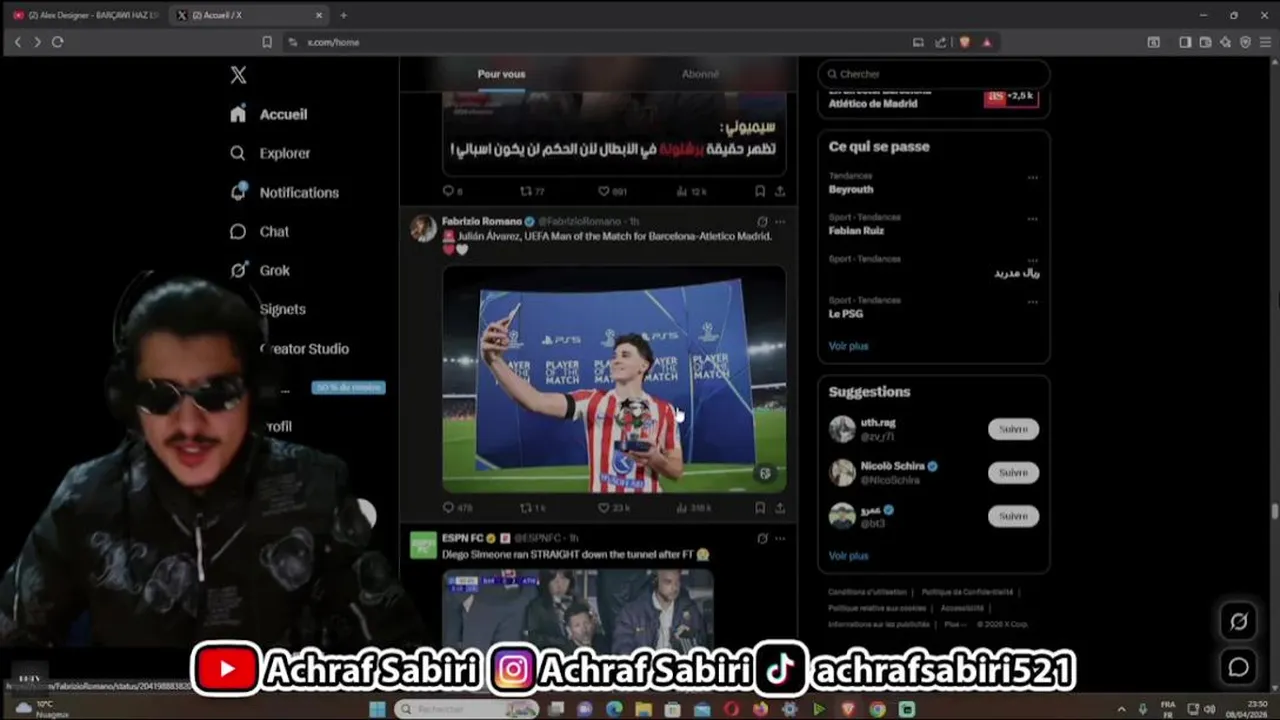Click the Windows taskbar search box
The width and height of the screenshot is (1280, 720).
click(x=467, y=709)
